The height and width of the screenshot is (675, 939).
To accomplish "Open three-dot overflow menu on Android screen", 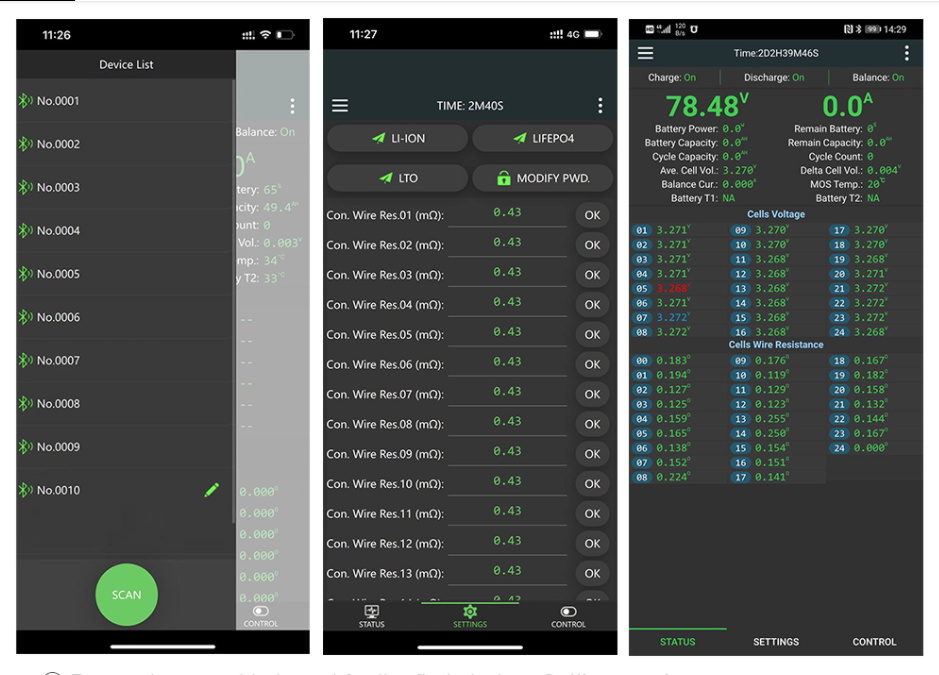I will pyautogui.click(x=906, y=53).
